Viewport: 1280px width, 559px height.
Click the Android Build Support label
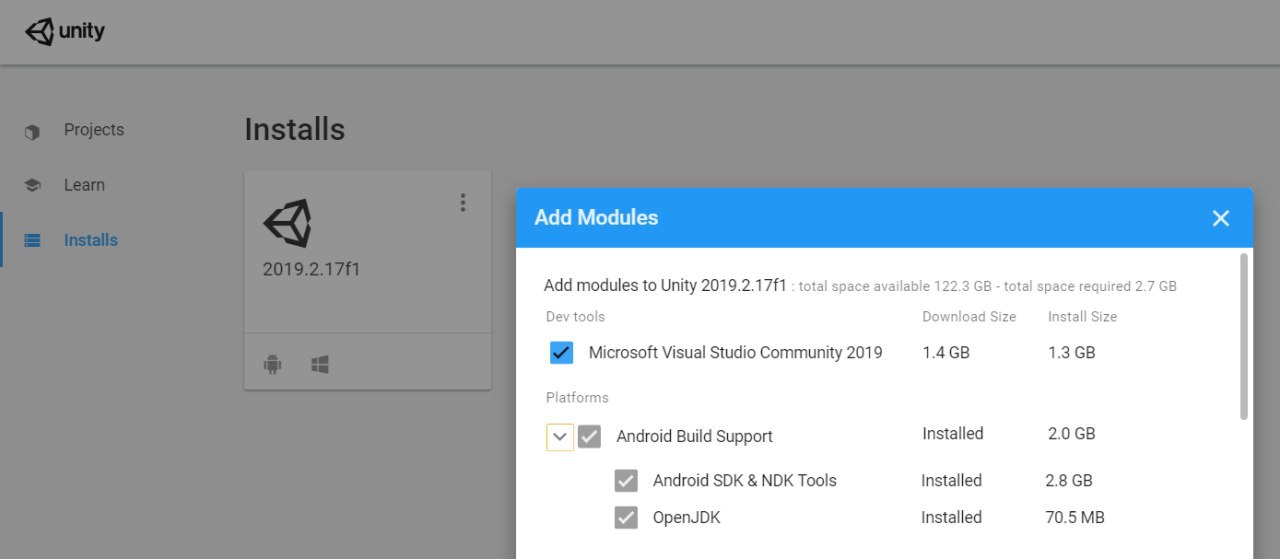(x=694, y=437)
